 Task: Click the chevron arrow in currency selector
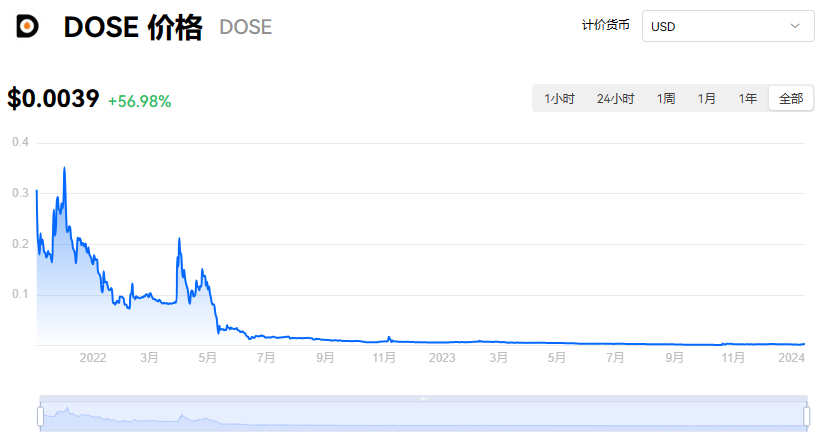(796, 26)
